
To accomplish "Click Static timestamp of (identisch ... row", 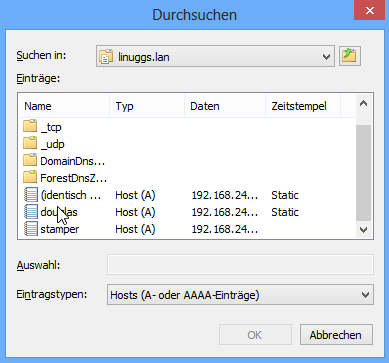I will click(x=285, y=195).
